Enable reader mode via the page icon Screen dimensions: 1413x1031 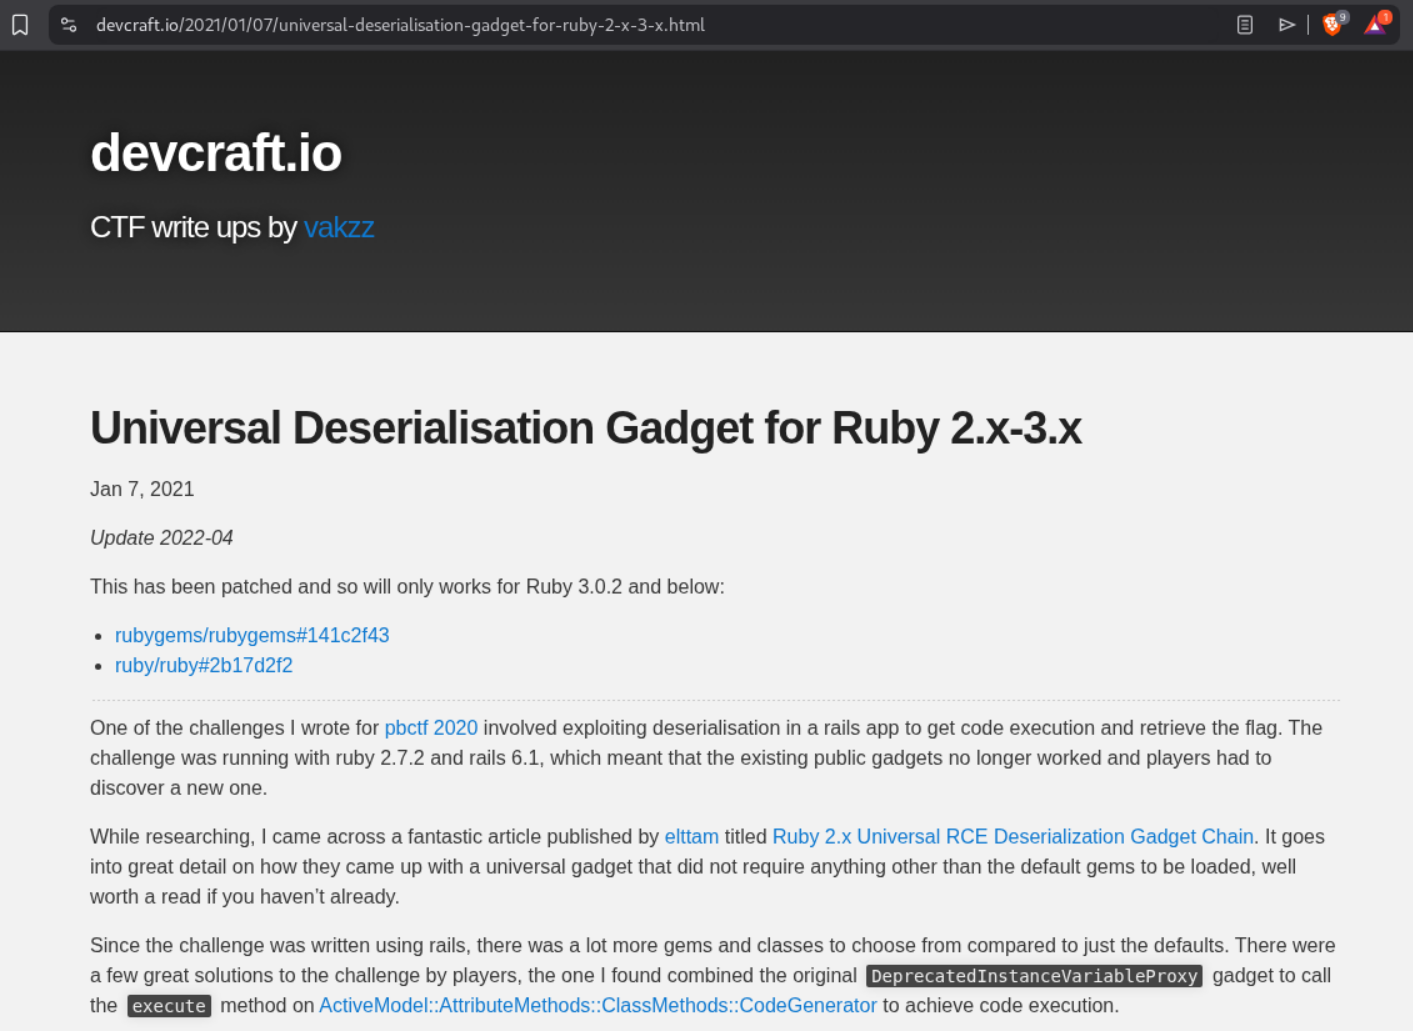pyautogui.click(x=1245, y=25)
